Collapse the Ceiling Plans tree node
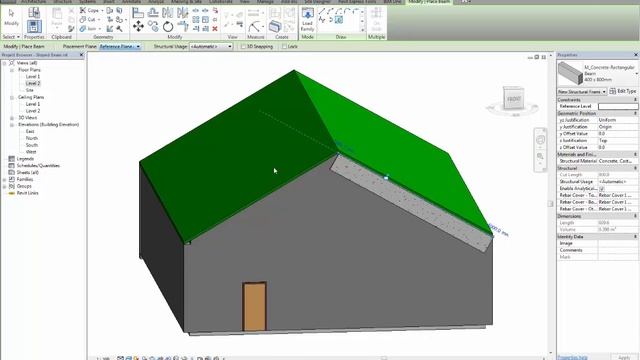640x360 pixels. [x=12, y=97]
